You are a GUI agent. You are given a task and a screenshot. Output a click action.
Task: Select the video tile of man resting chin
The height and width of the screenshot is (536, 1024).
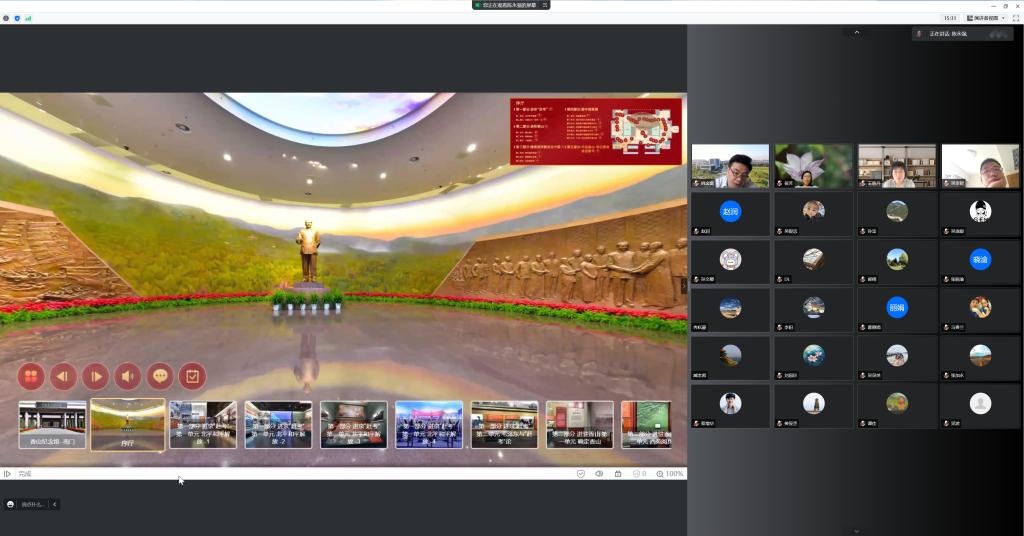[x=980, y=166]
